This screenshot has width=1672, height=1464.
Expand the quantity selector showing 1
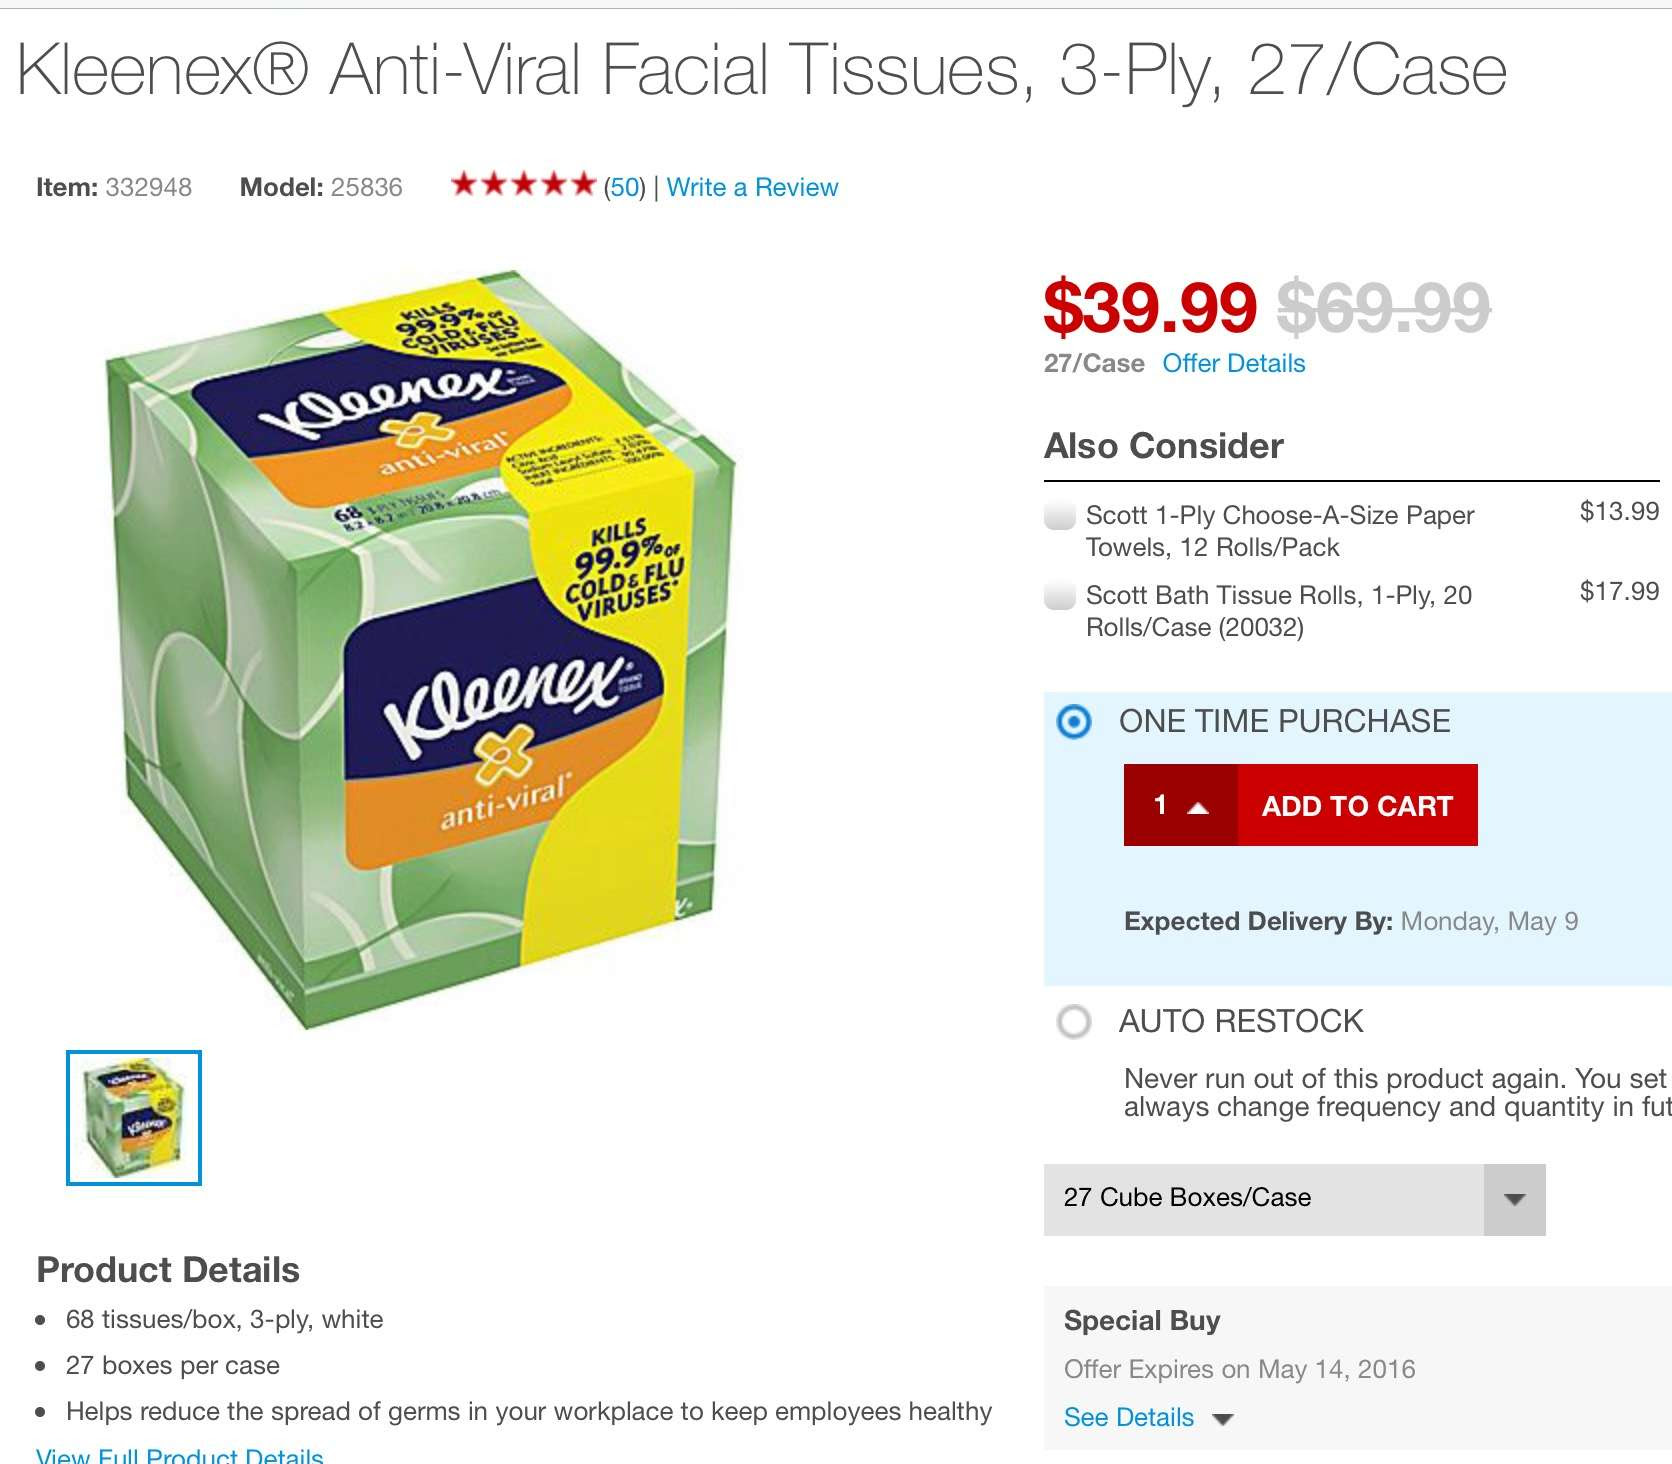pyautogui.click(x=1181, y=805)
